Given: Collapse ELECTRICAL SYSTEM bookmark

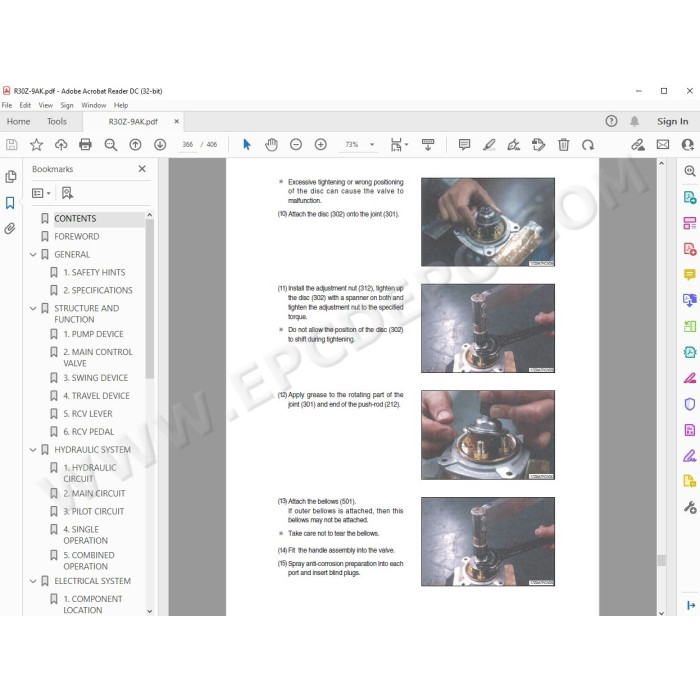Looking at the screenshot, I should pyautogui.click(x=33, y=581).
